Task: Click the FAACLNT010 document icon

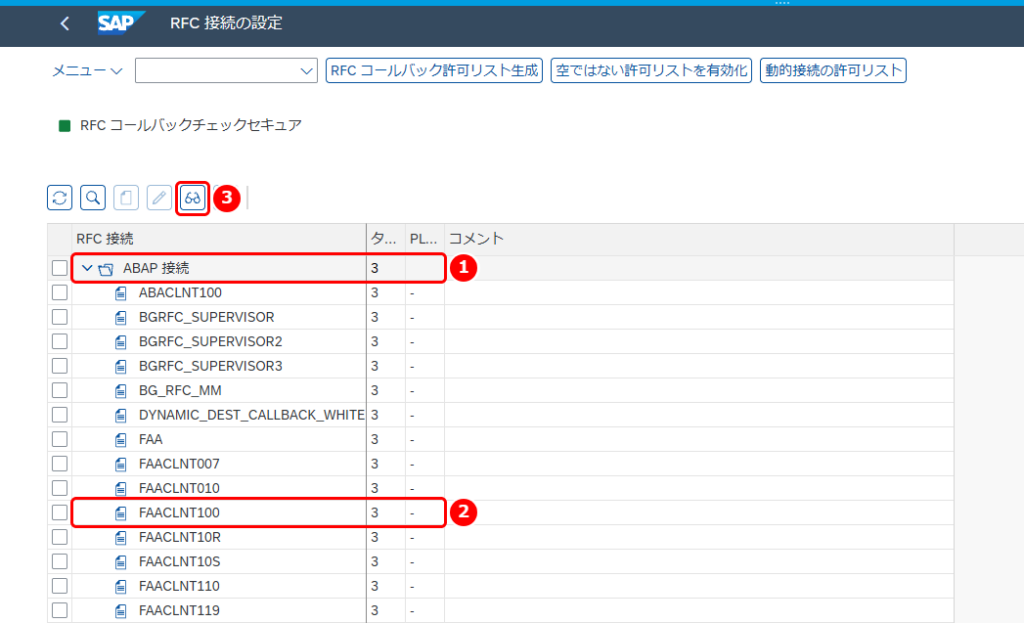Action: pyautogui.click(x=121, y=488)
